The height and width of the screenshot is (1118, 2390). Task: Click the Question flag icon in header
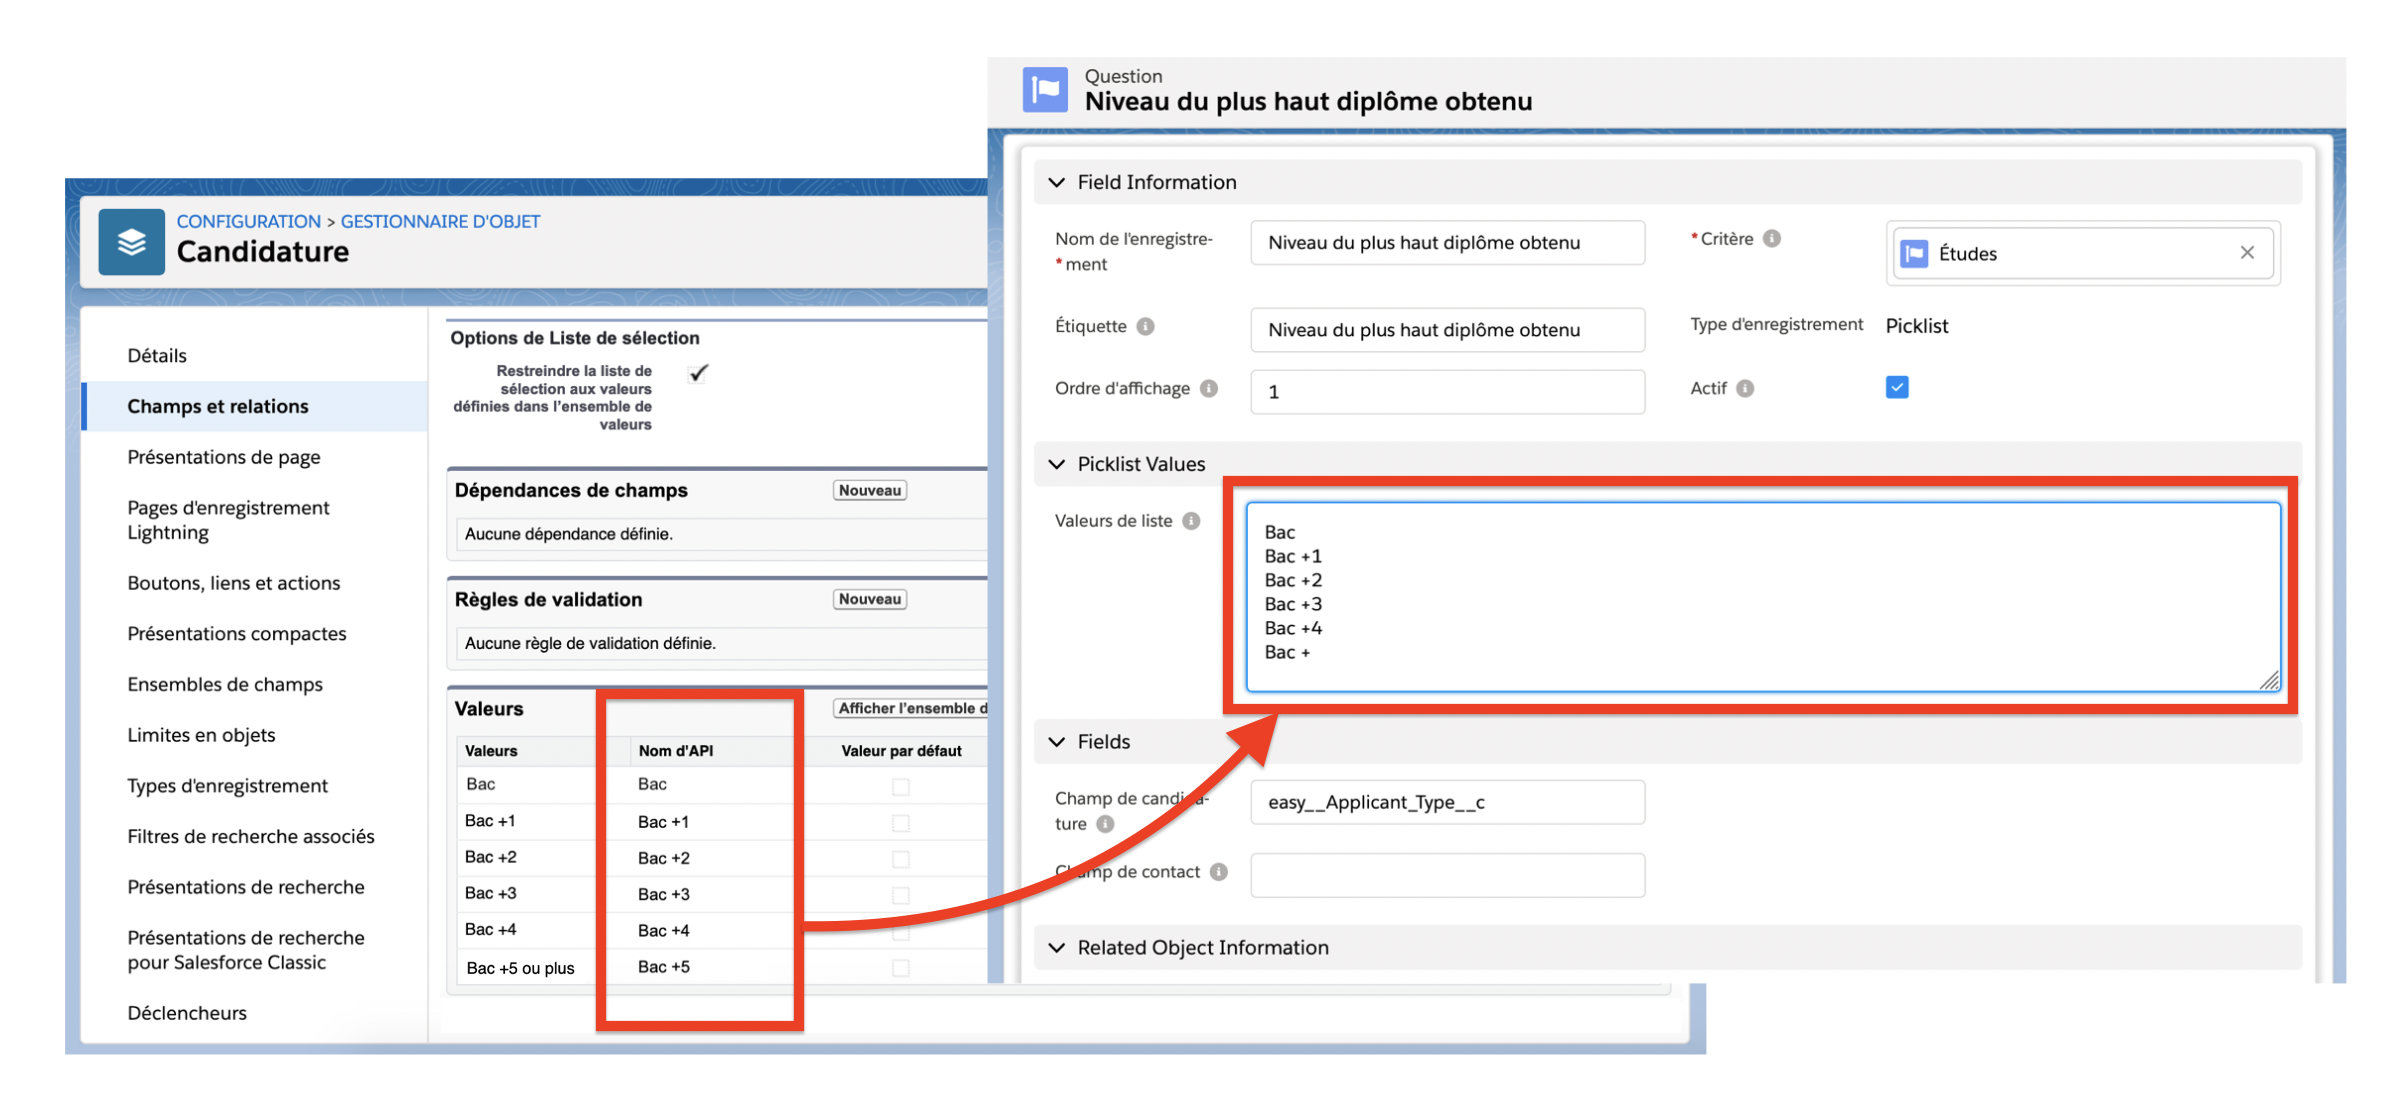click(x=1045, y=90)
